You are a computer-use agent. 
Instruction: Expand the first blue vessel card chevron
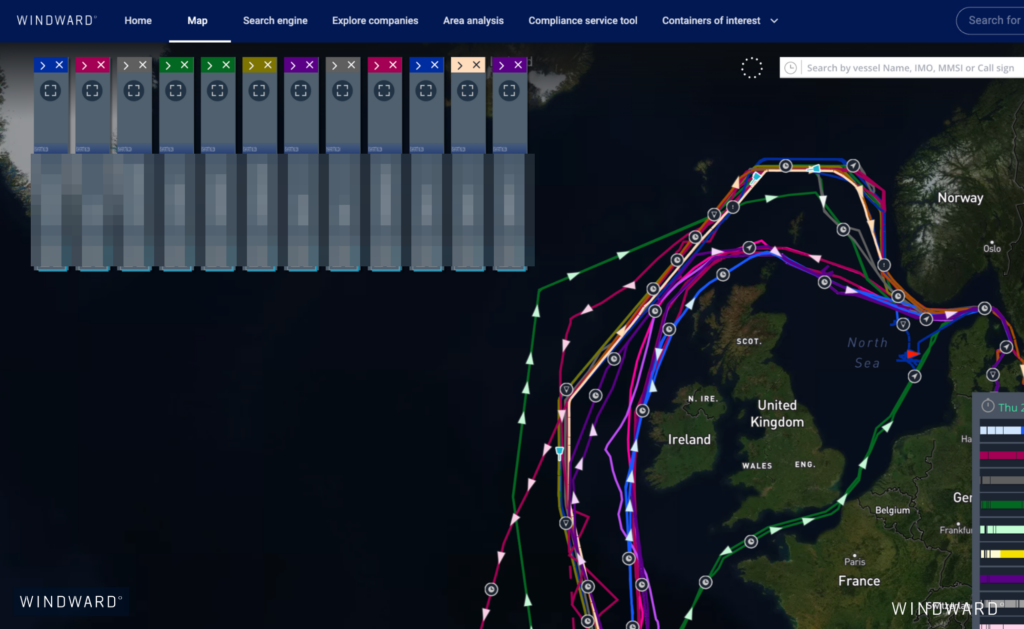pos(42,65)
